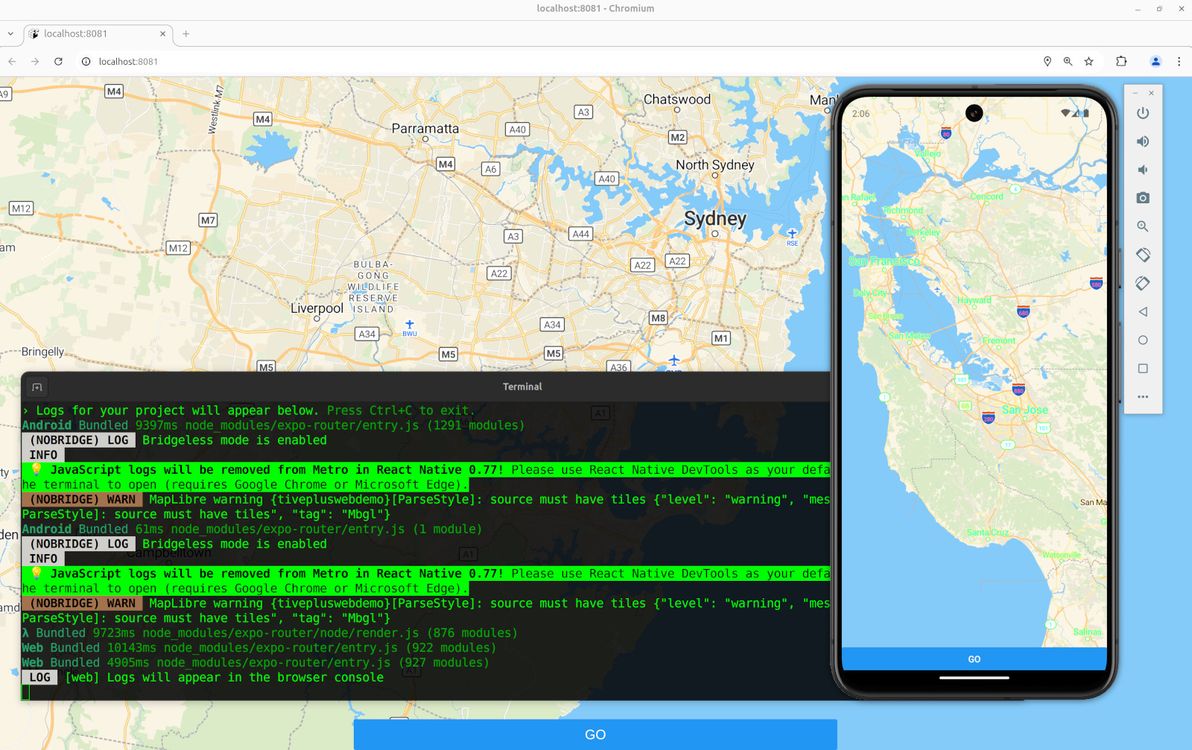Image resolution: width=1192 pixels, height=750 pixels.
Task: Tap the Concord label in emulator map
Action: coord(986,196)
